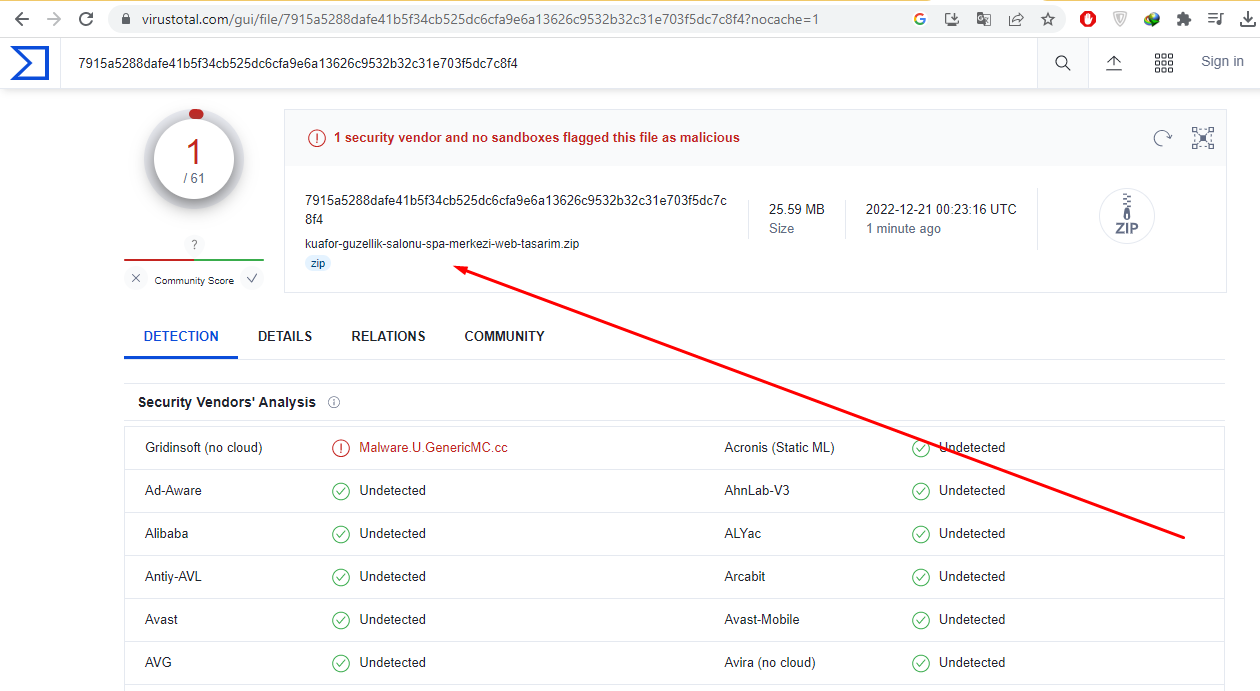Open the COMMUNITY tab
Image resolution: width=1260 pixels, height=691 pixels.
(504, 336)
